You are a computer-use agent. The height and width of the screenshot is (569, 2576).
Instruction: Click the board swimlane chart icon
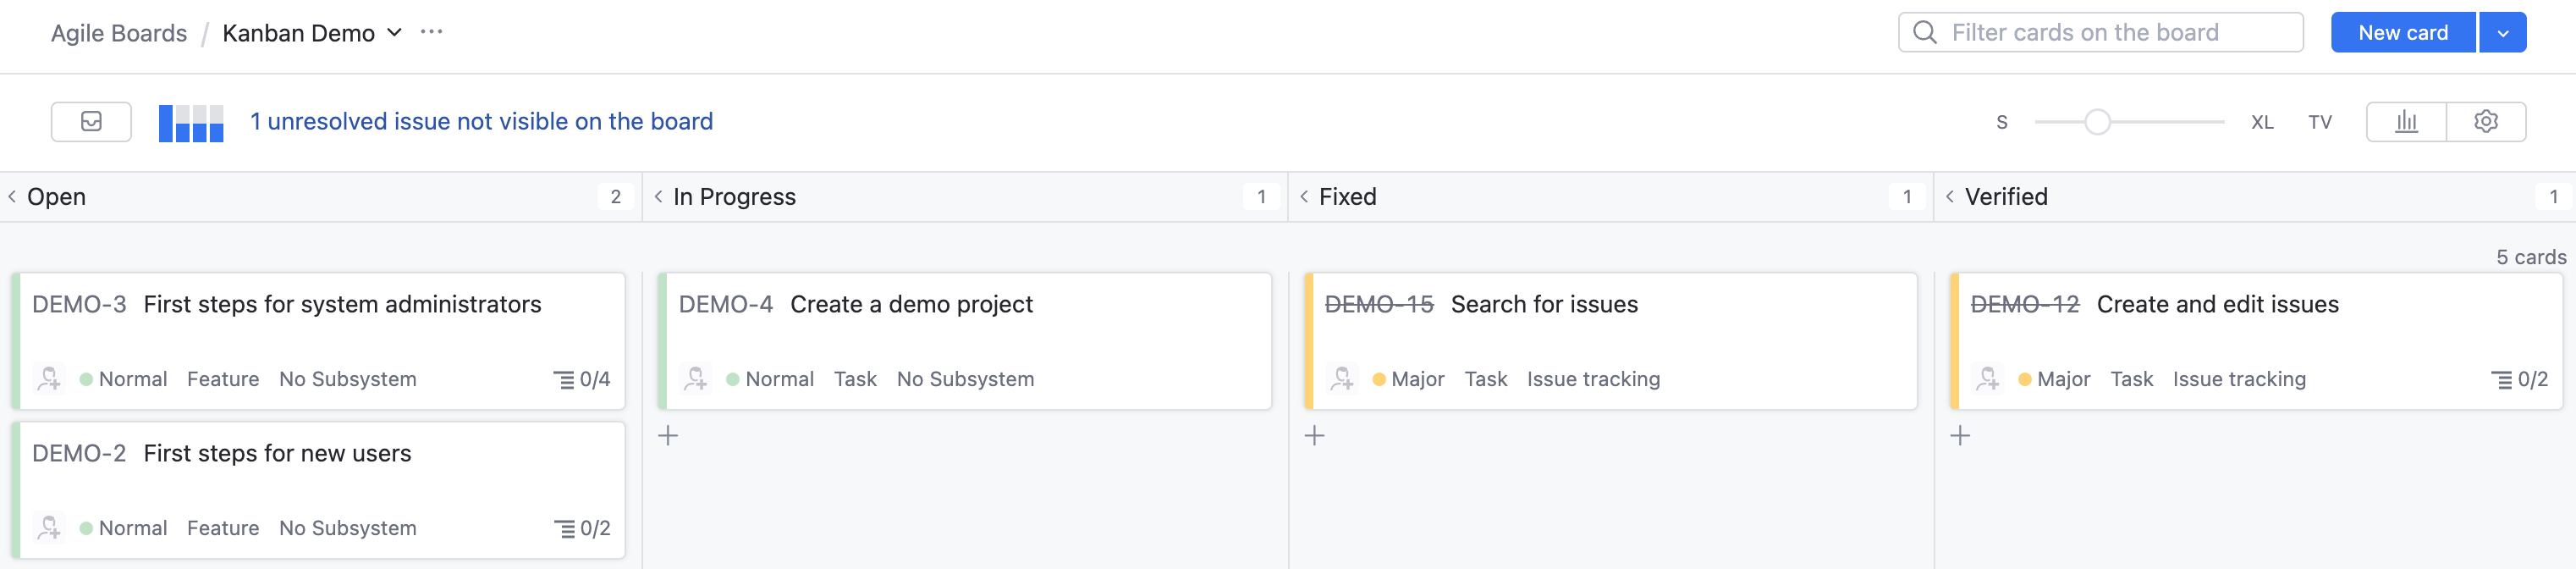tap(191, 123)
